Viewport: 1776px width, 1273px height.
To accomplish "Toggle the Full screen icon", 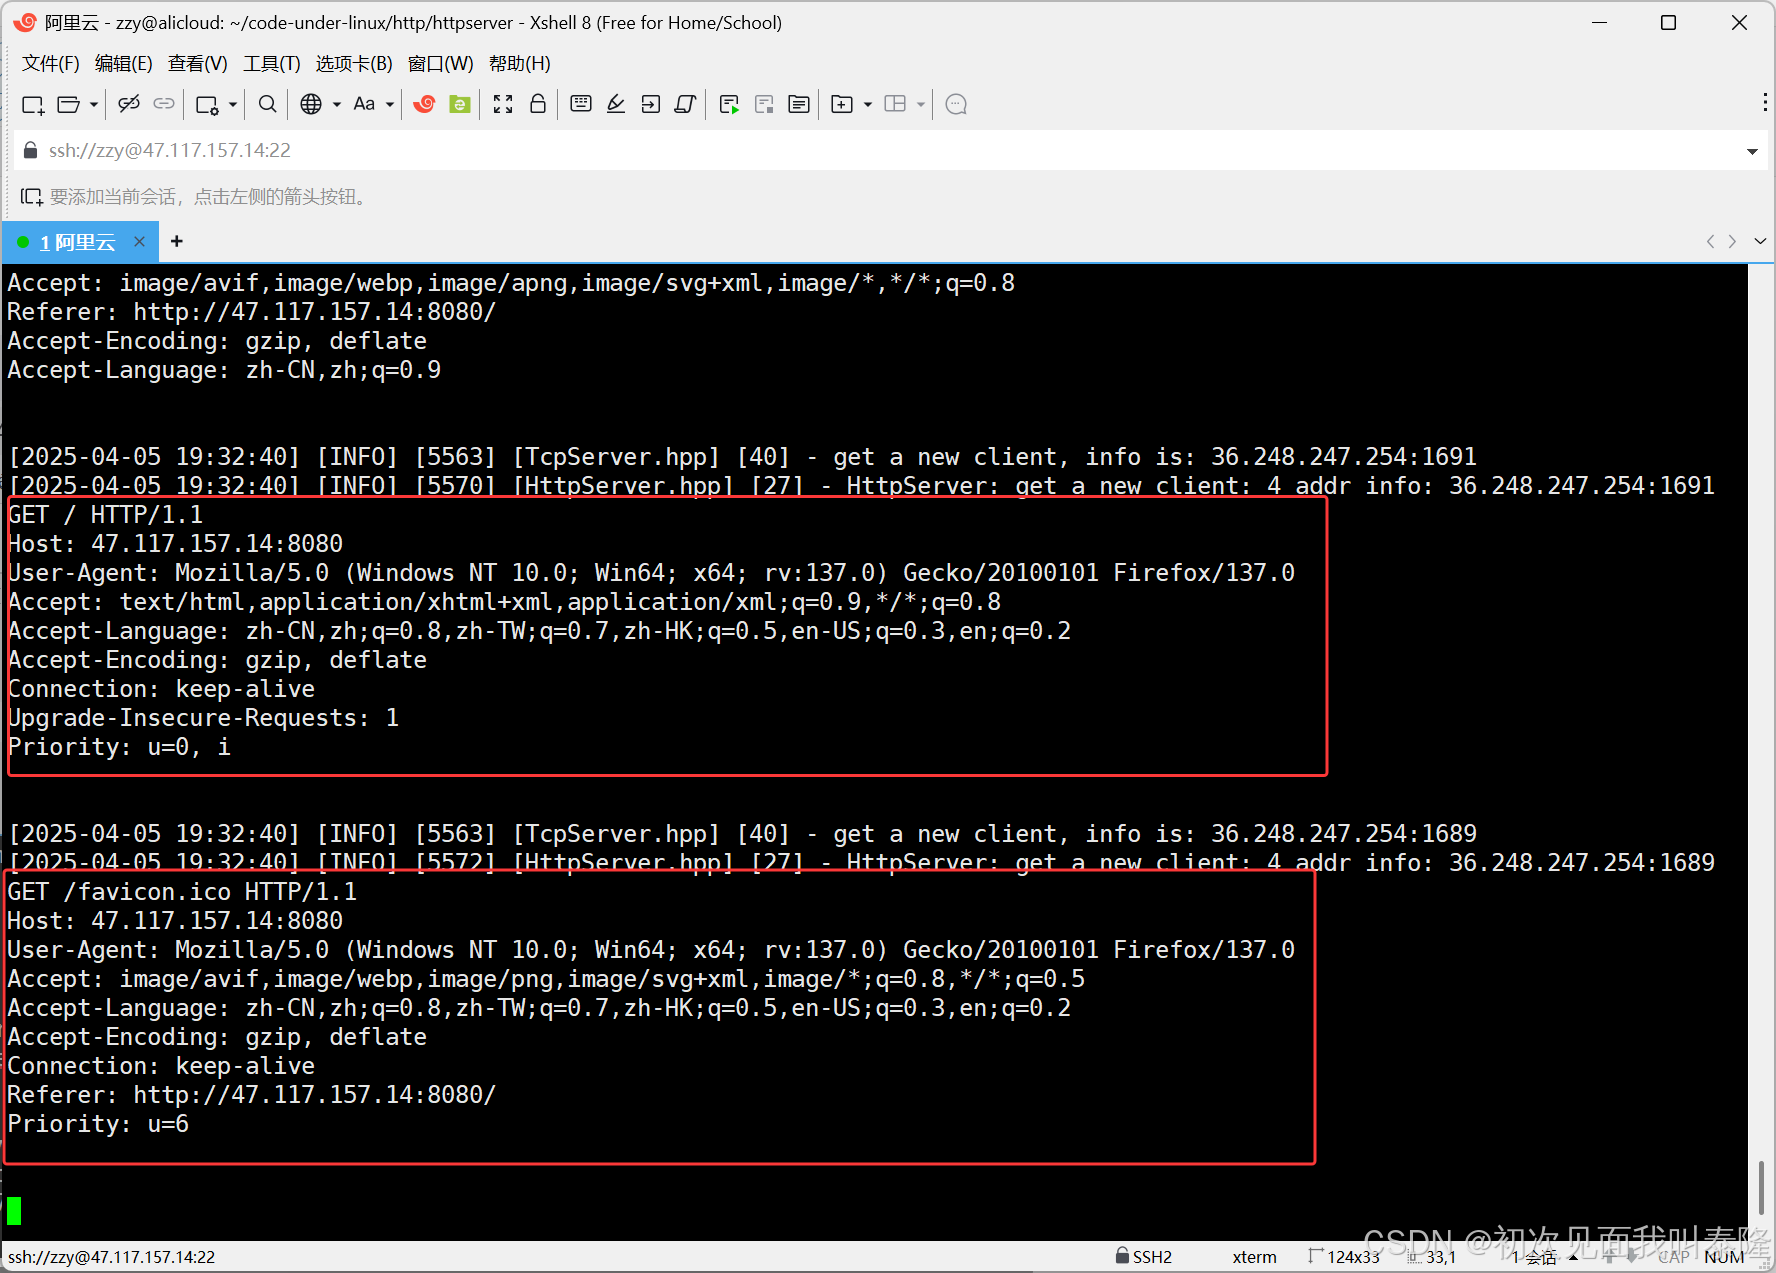I will pos(503,104).
